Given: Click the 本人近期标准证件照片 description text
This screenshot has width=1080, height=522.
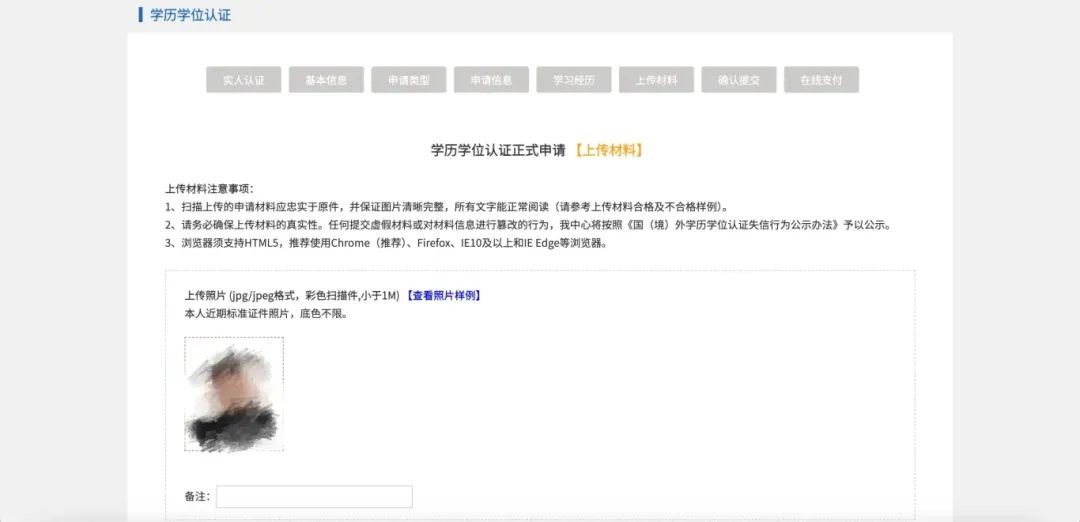Looking at the screenshot, I should pyautogui.click(x=266, y=313).
